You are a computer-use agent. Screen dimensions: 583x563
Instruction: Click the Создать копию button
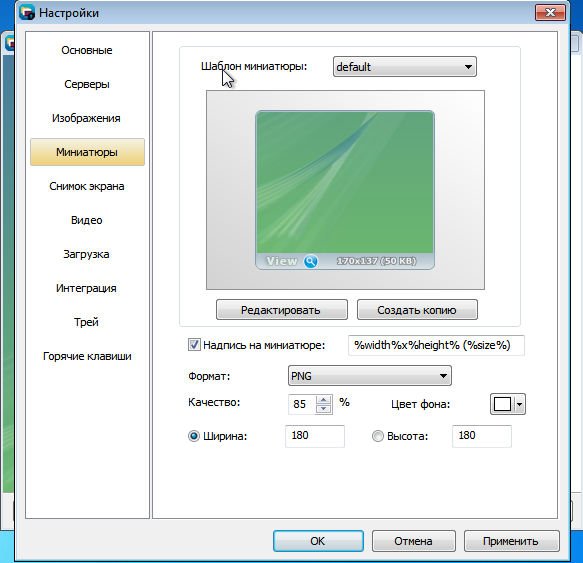(x=417, y=310)
